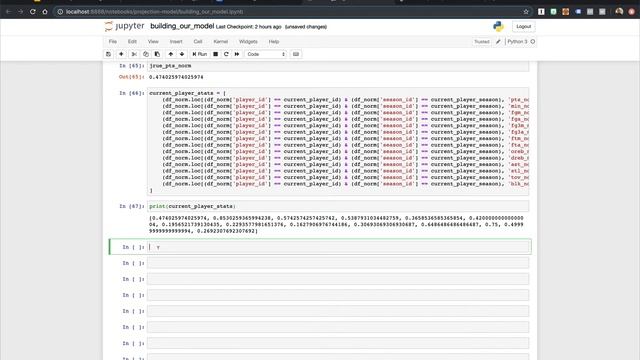Click the Last Checkpoint status text
The image size is (640, 360).
[x=249, y=27]
